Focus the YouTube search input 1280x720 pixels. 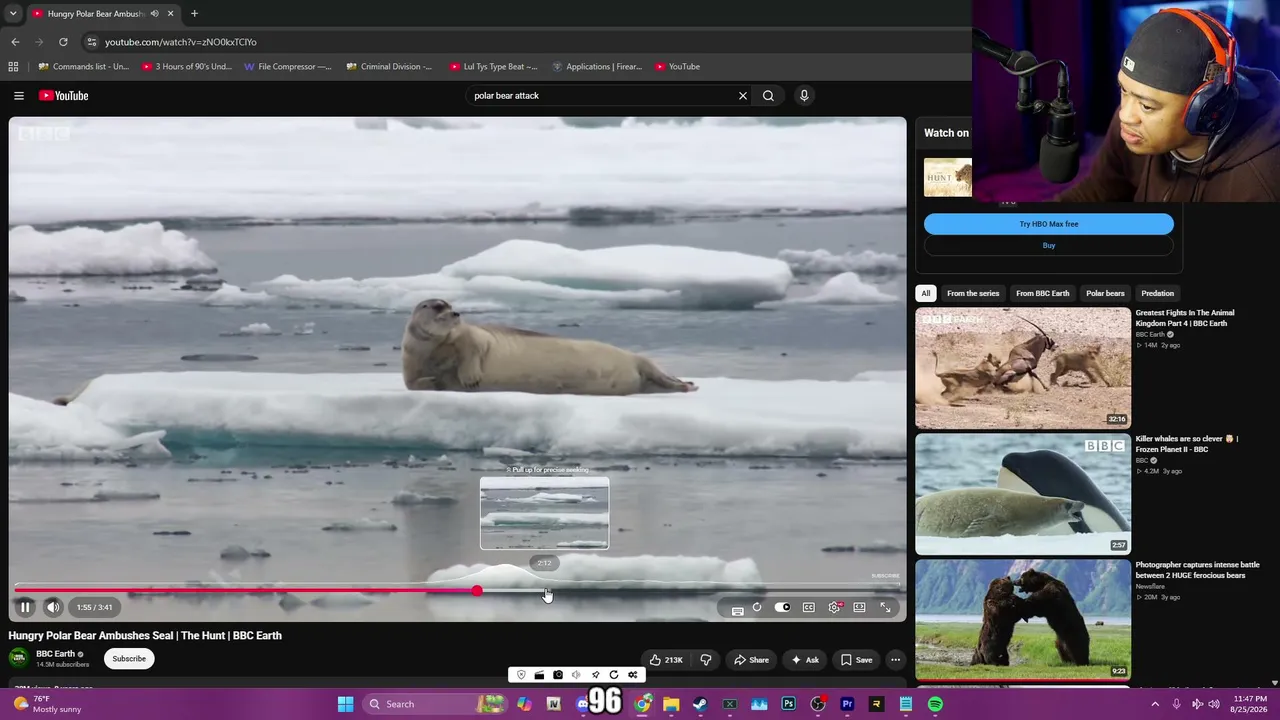click(x=603, y=96)
